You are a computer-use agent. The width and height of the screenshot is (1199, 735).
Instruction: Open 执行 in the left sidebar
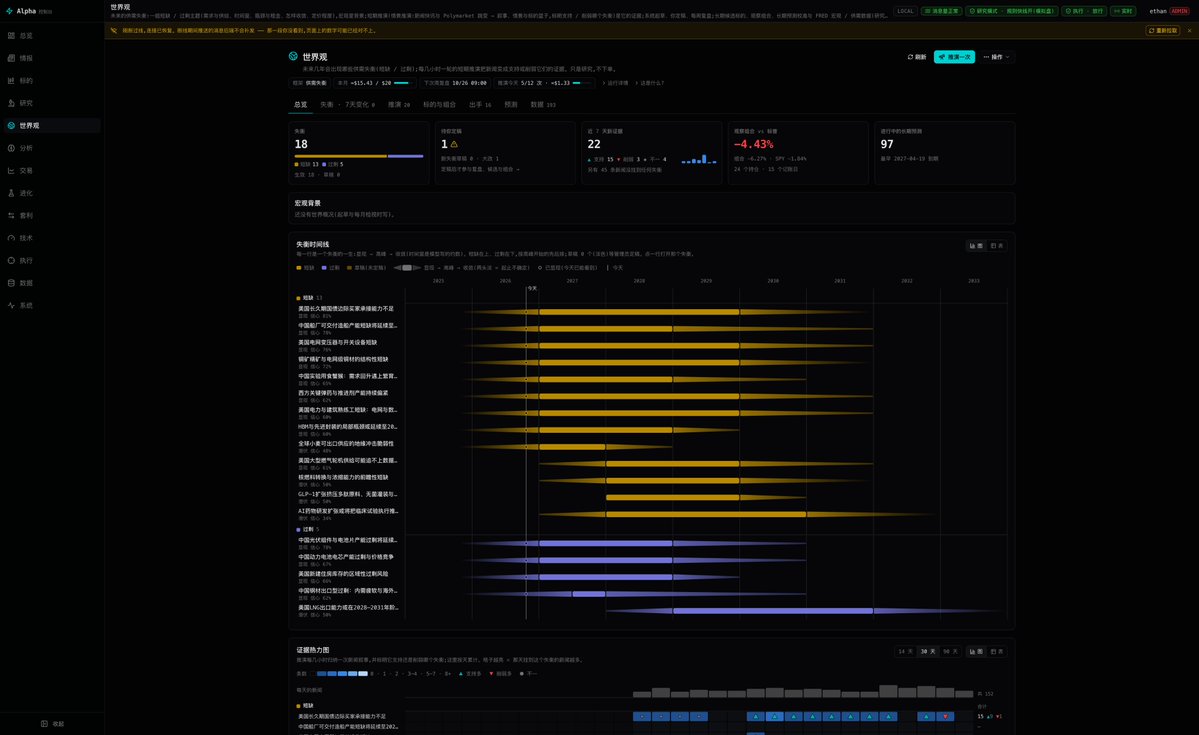coord(51,260)
